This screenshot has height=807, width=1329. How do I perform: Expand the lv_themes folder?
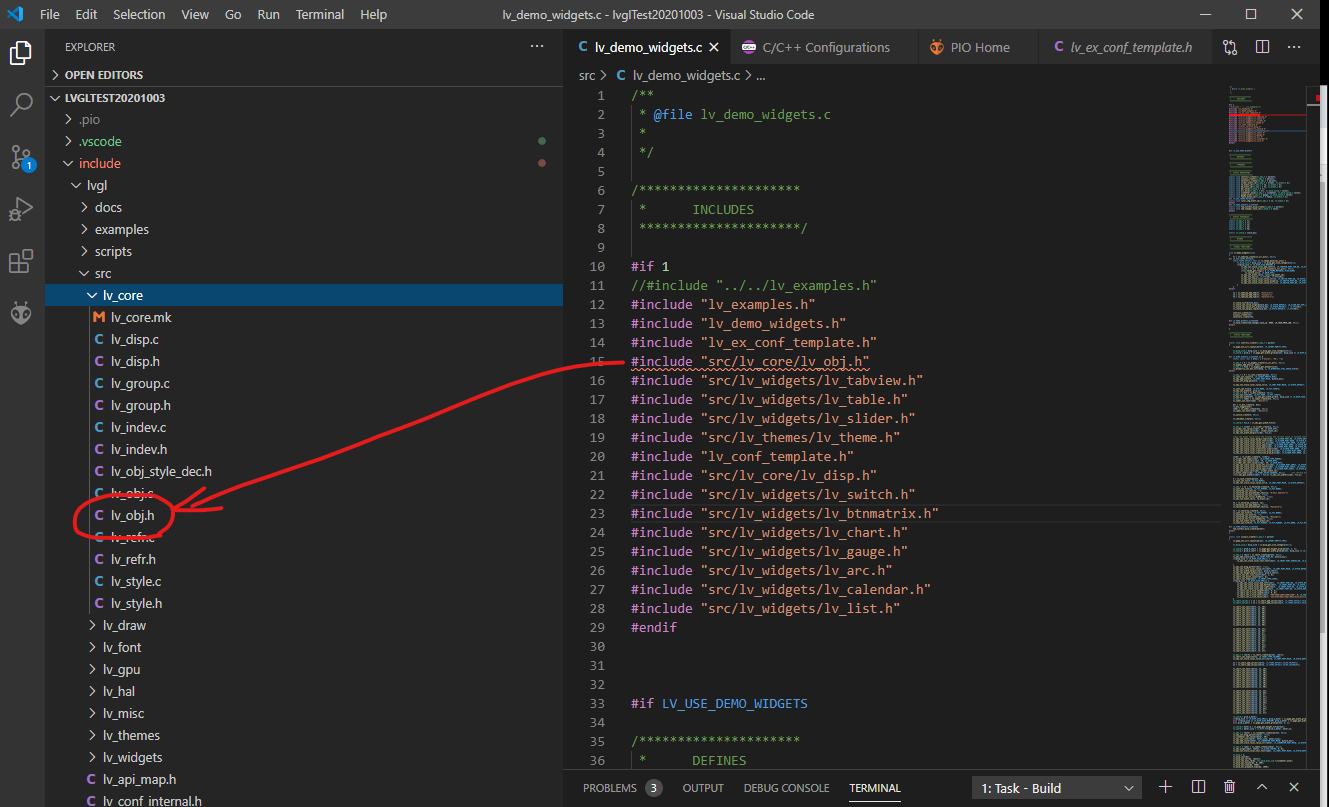[304, 735]
